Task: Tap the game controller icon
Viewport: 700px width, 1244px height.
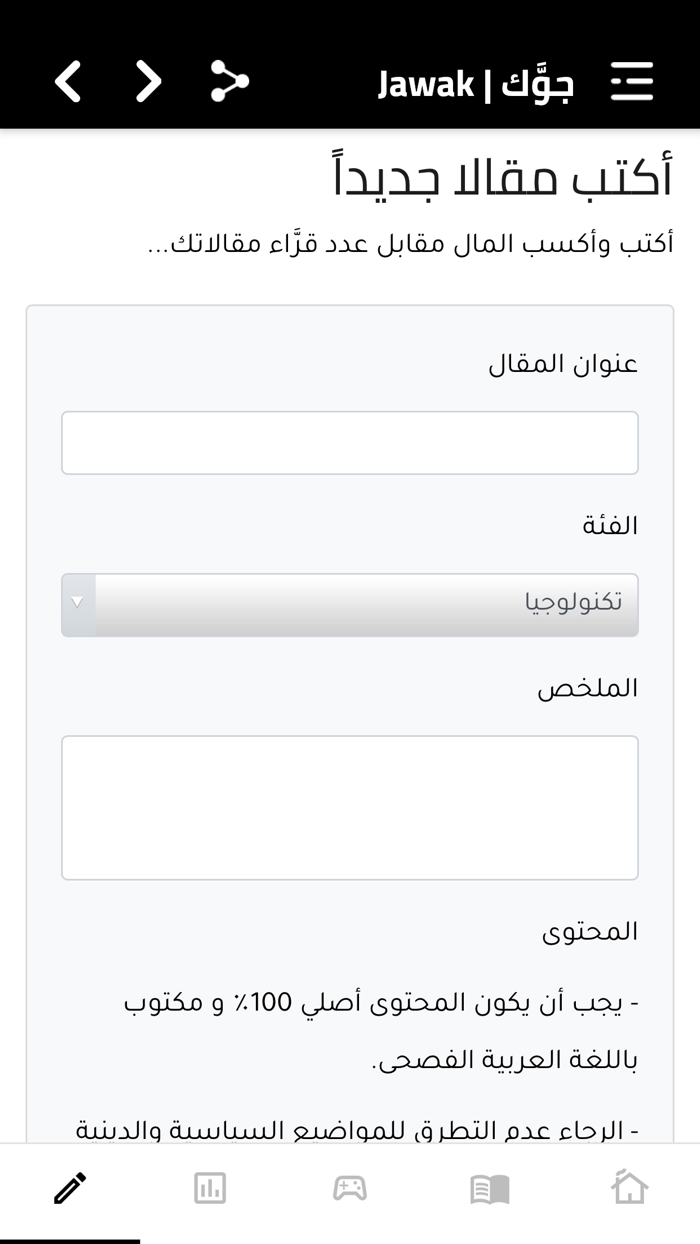Action: [x=349, y=1188]
